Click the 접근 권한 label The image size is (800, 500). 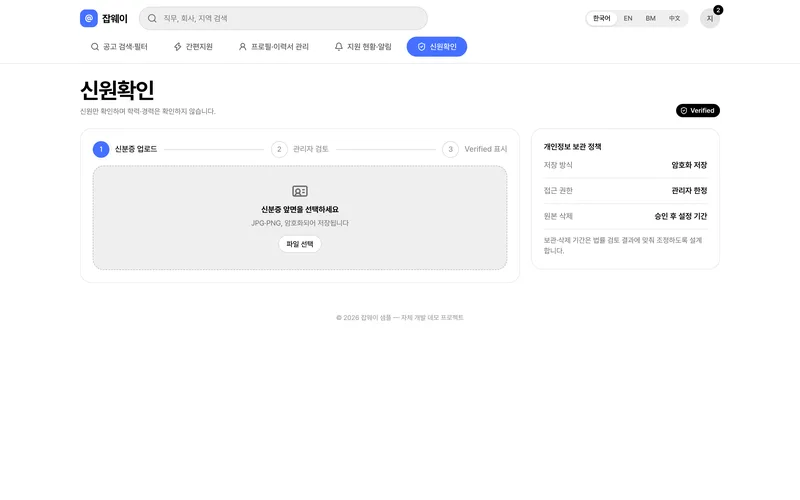click(558, 190)
